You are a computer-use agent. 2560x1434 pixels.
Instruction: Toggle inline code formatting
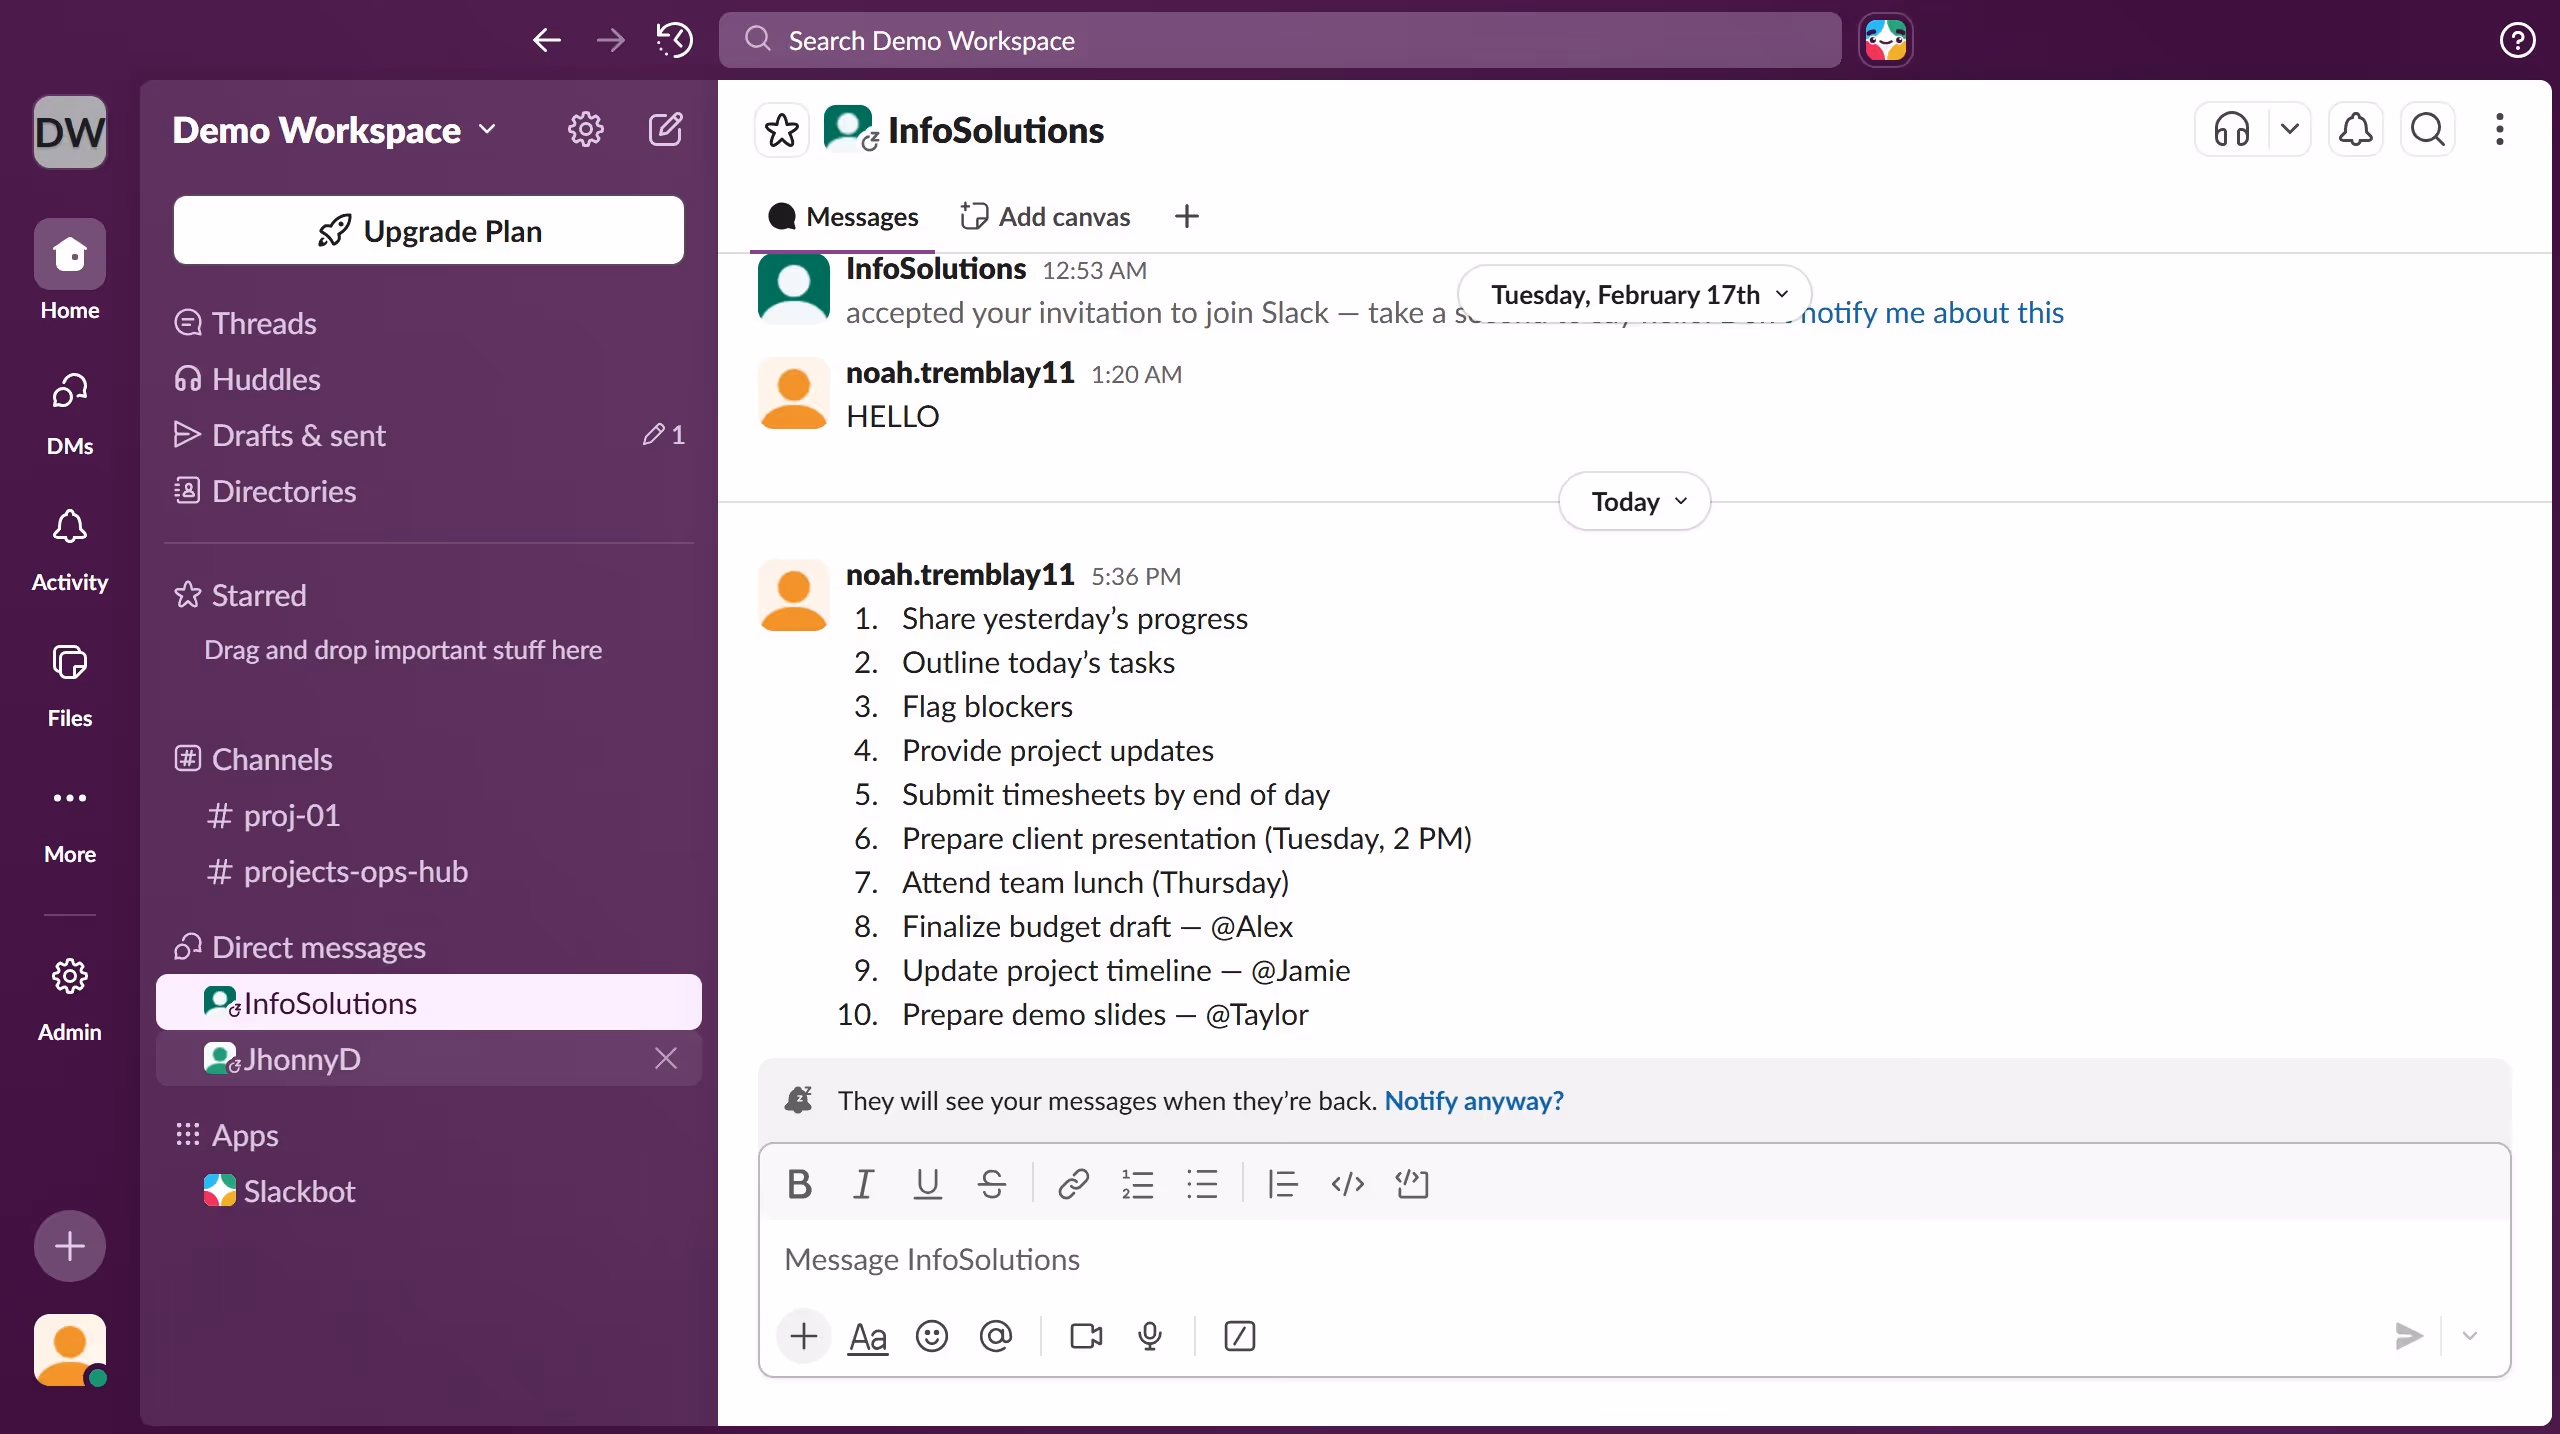pyautogui.click(x=1348, y=1184)
